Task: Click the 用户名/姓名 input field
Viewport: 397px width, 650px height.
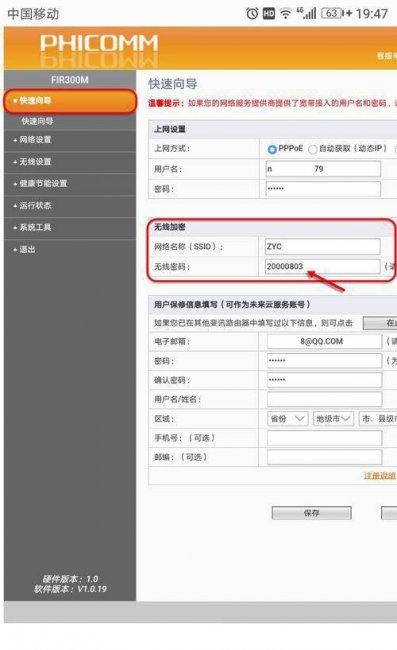Action: [x=324, y=399]
